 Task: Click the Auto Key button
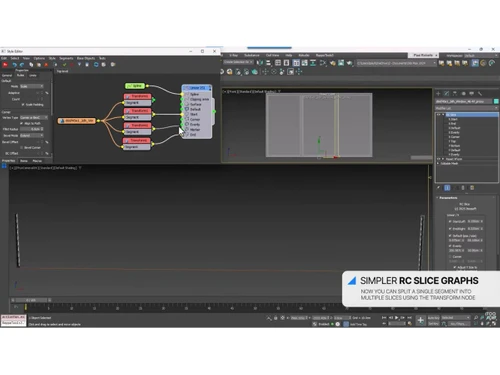click(433, 318)
